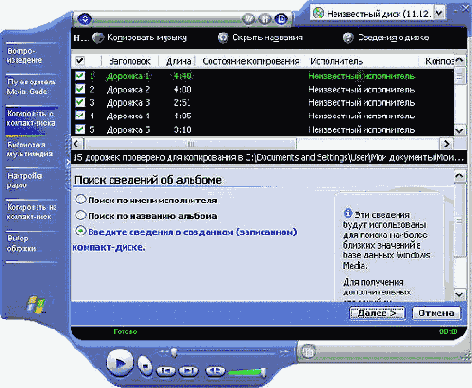Click the fast forward arrow beside seek bar
This screenshot has width=472, height=388.
pyautogui.click(x=284, y=352)
